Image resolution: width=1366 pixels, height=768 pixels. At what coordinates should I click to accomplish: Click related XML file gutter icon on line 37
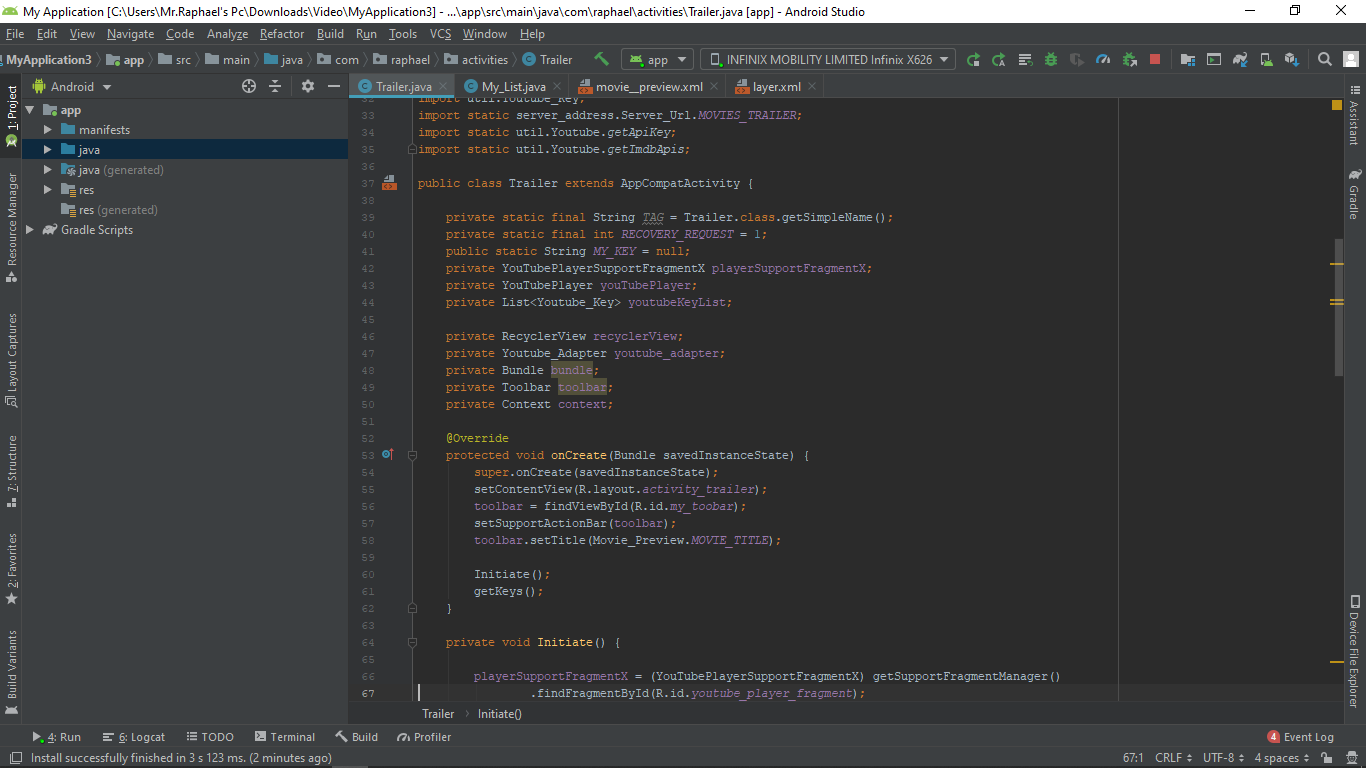pyautogui.click(x=389, y=184)
